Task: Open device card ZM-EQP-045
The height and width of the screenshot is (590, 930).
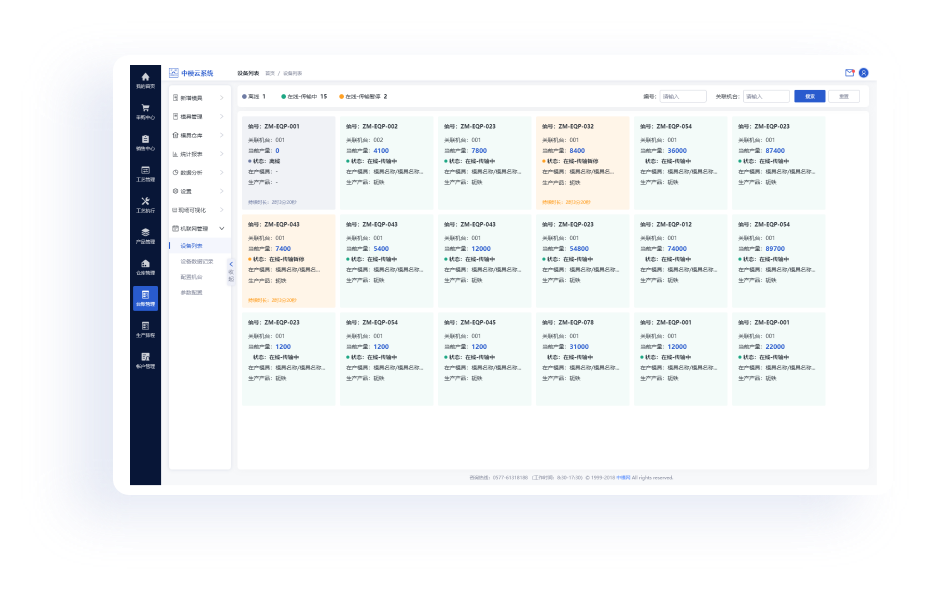Action: [485, 359]
